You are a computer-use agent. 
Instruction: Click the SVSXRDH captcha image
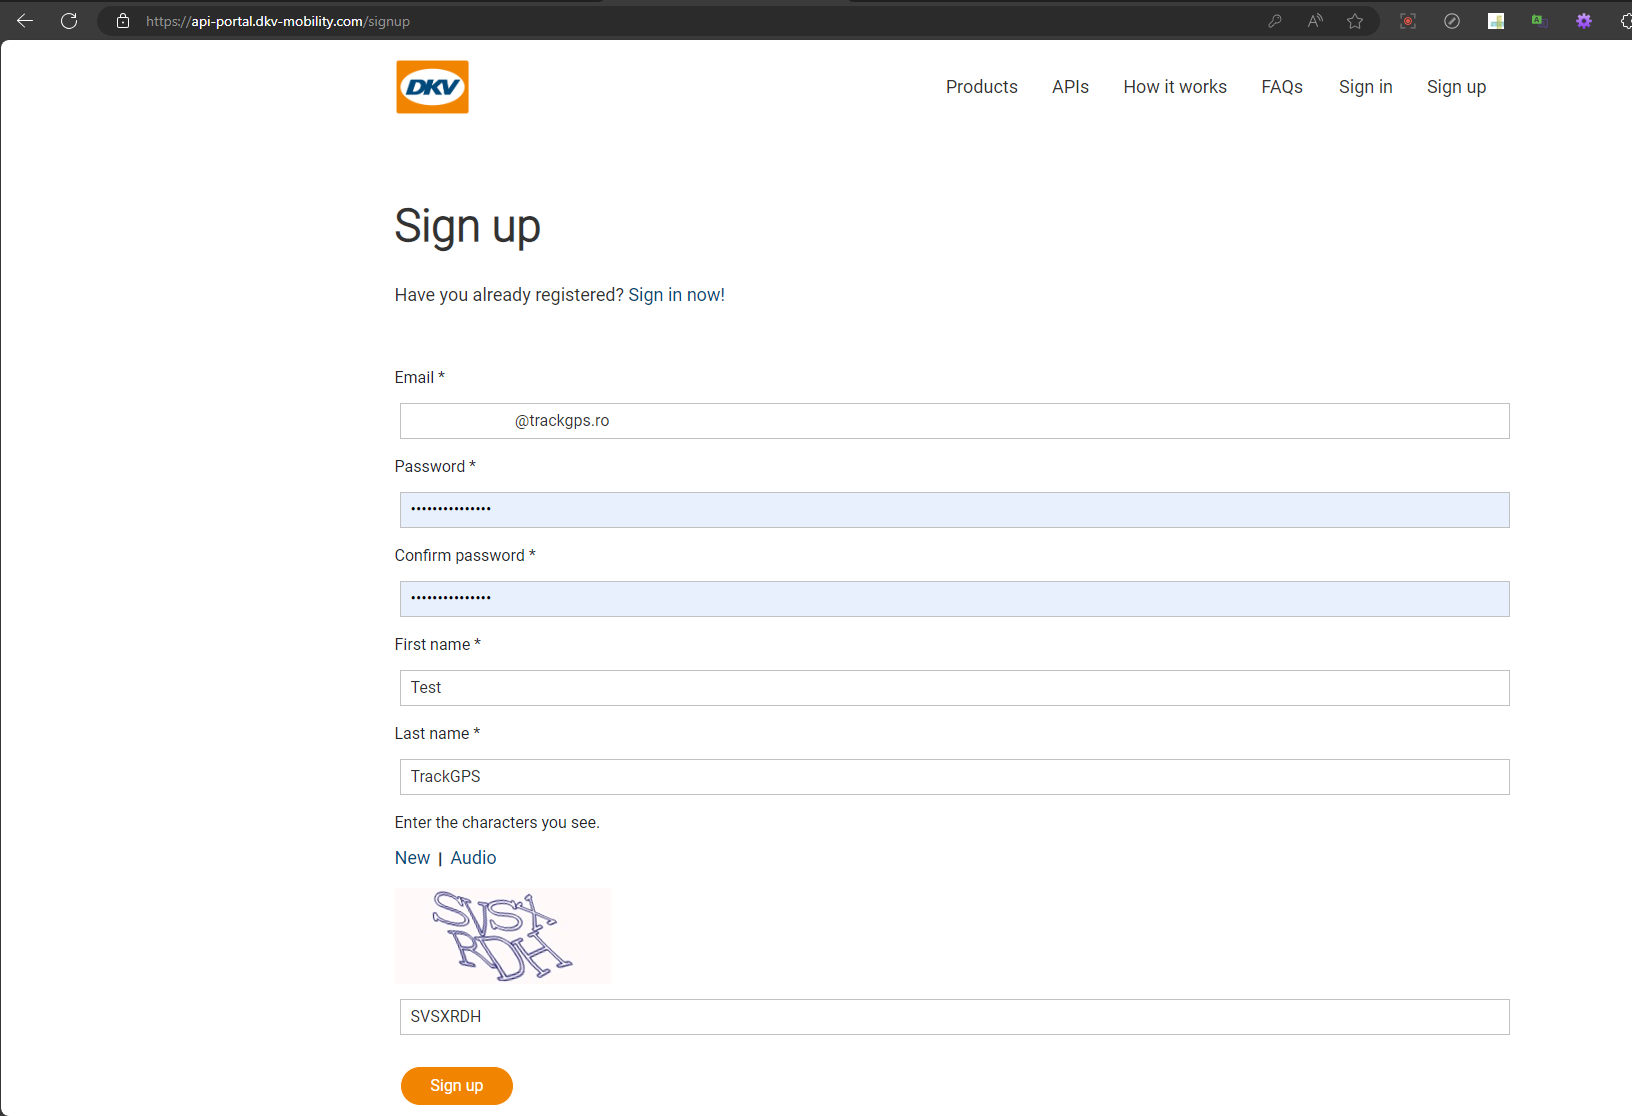(x=502, y=935)
